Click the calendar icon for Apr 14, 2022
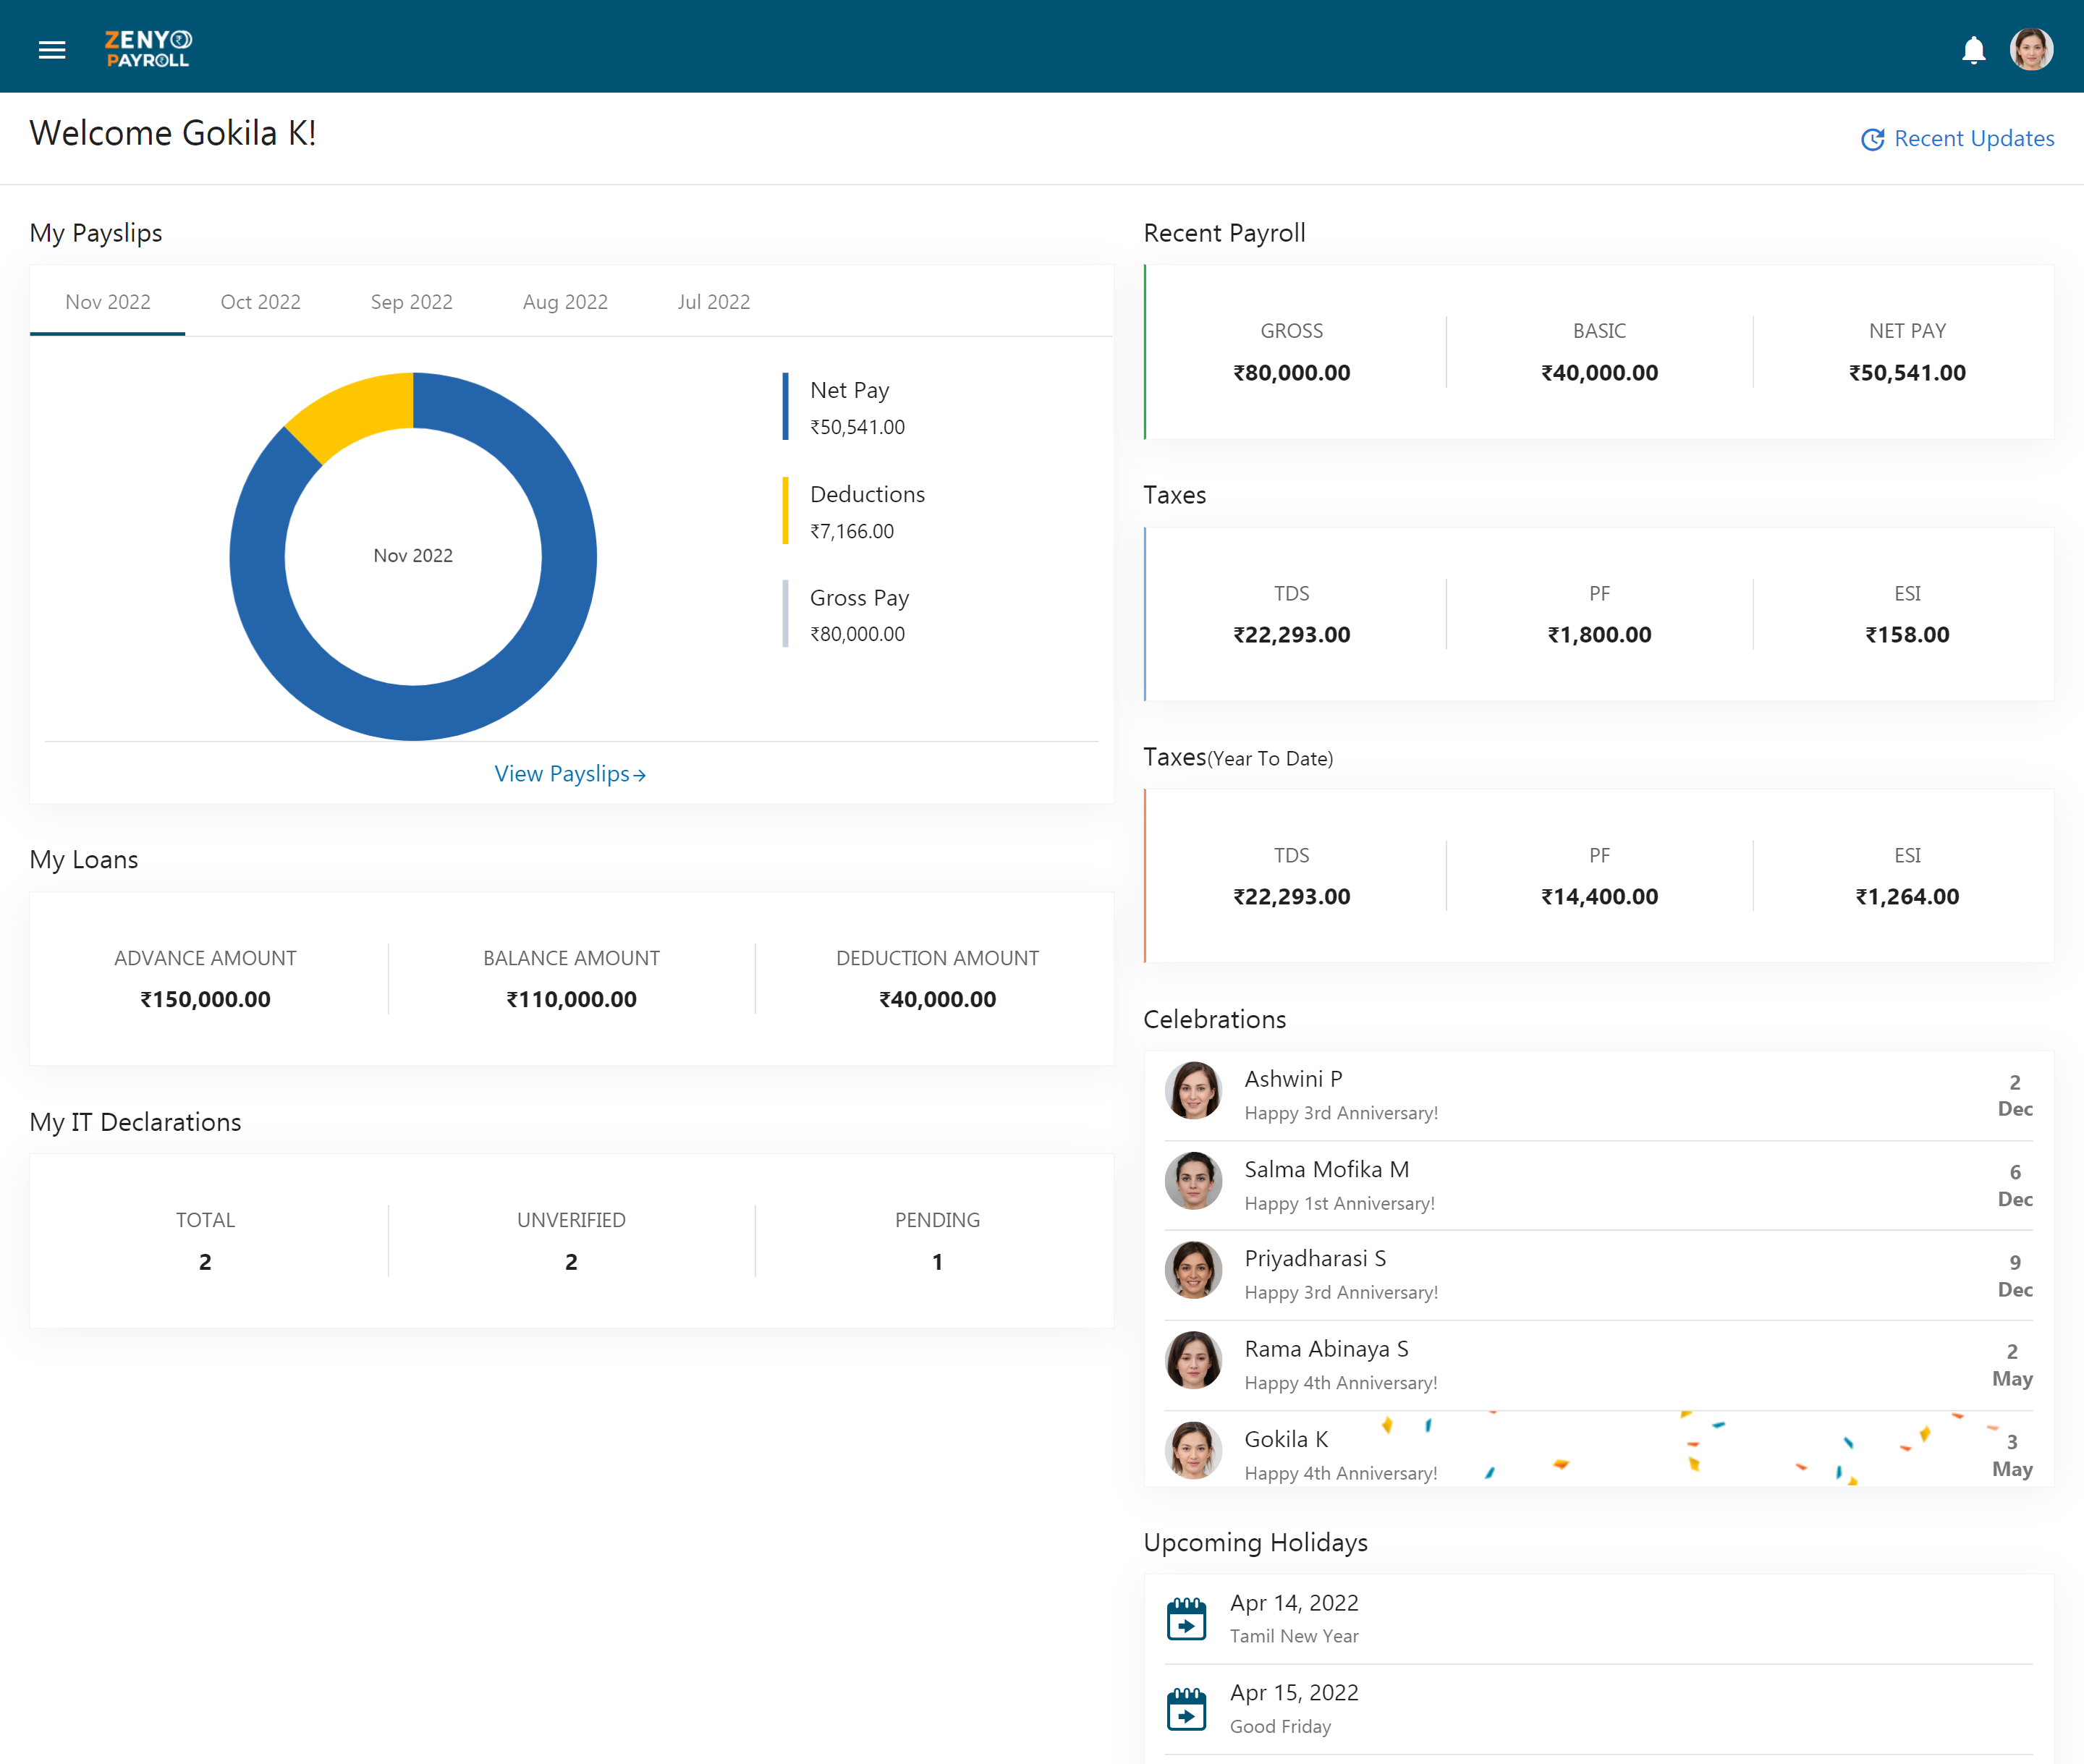 pyautogui.click(x=1186, y=1618)
